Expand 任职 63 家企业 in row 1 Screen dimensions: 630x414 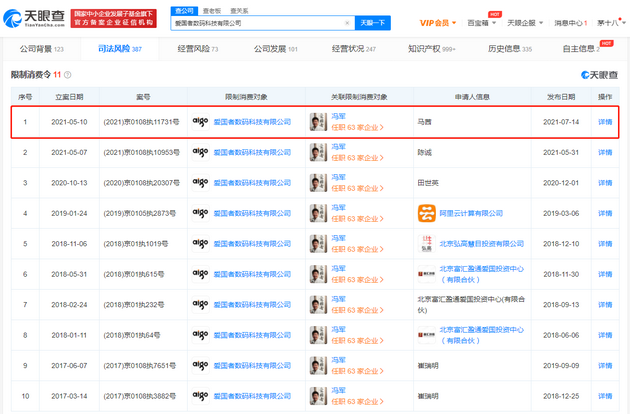(x=357, y=127)
